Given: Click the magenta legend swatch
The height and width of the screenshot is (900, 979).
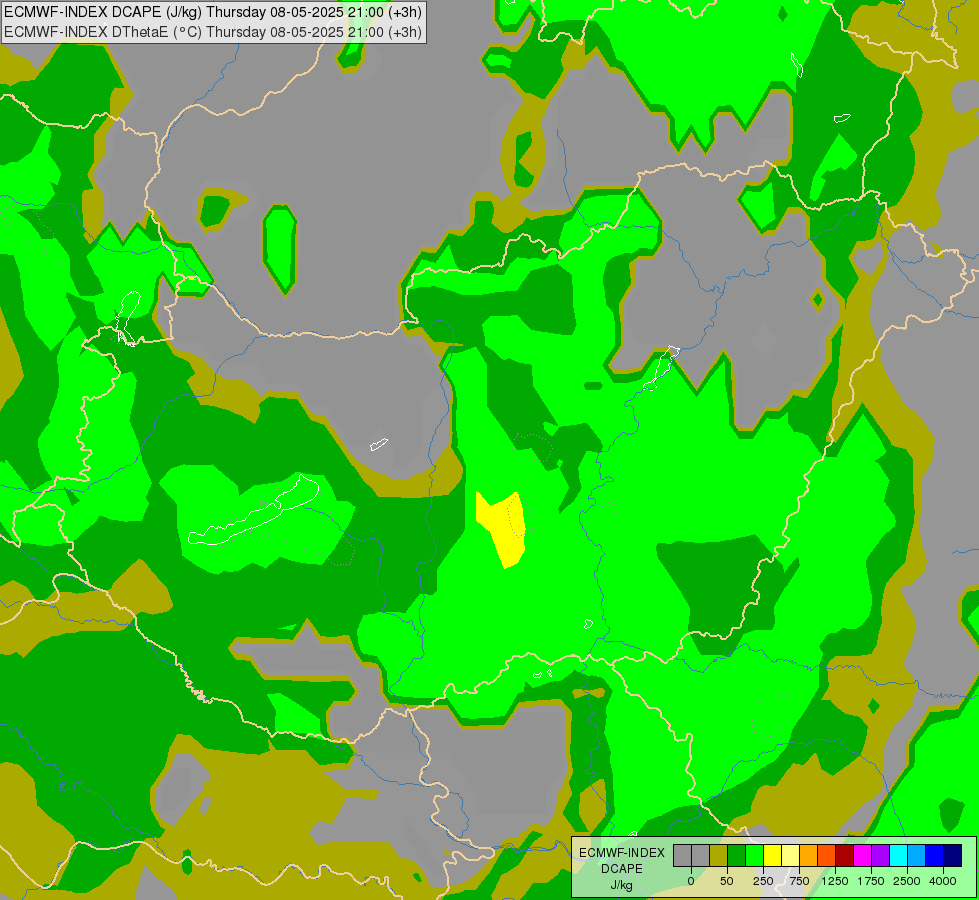Looking at the screenshot, I should pos(862,856).
